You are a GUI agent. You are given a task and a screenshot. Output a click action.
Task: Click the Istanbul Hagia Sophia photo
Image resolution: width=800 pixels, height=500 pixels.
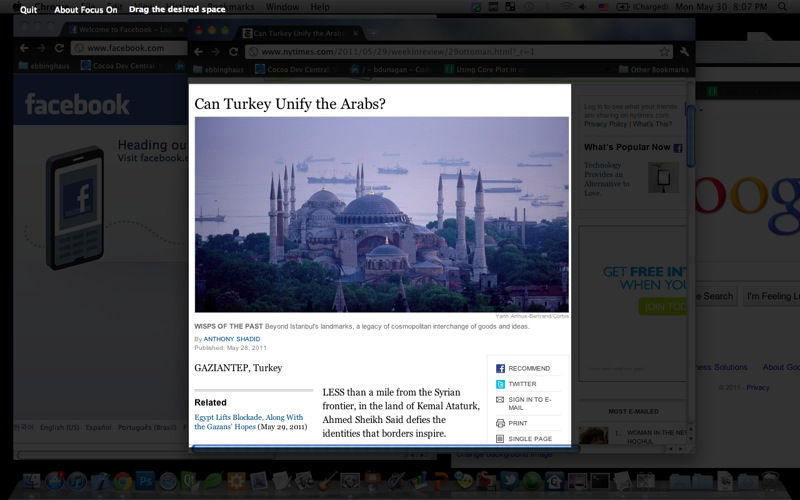point(382,214)
